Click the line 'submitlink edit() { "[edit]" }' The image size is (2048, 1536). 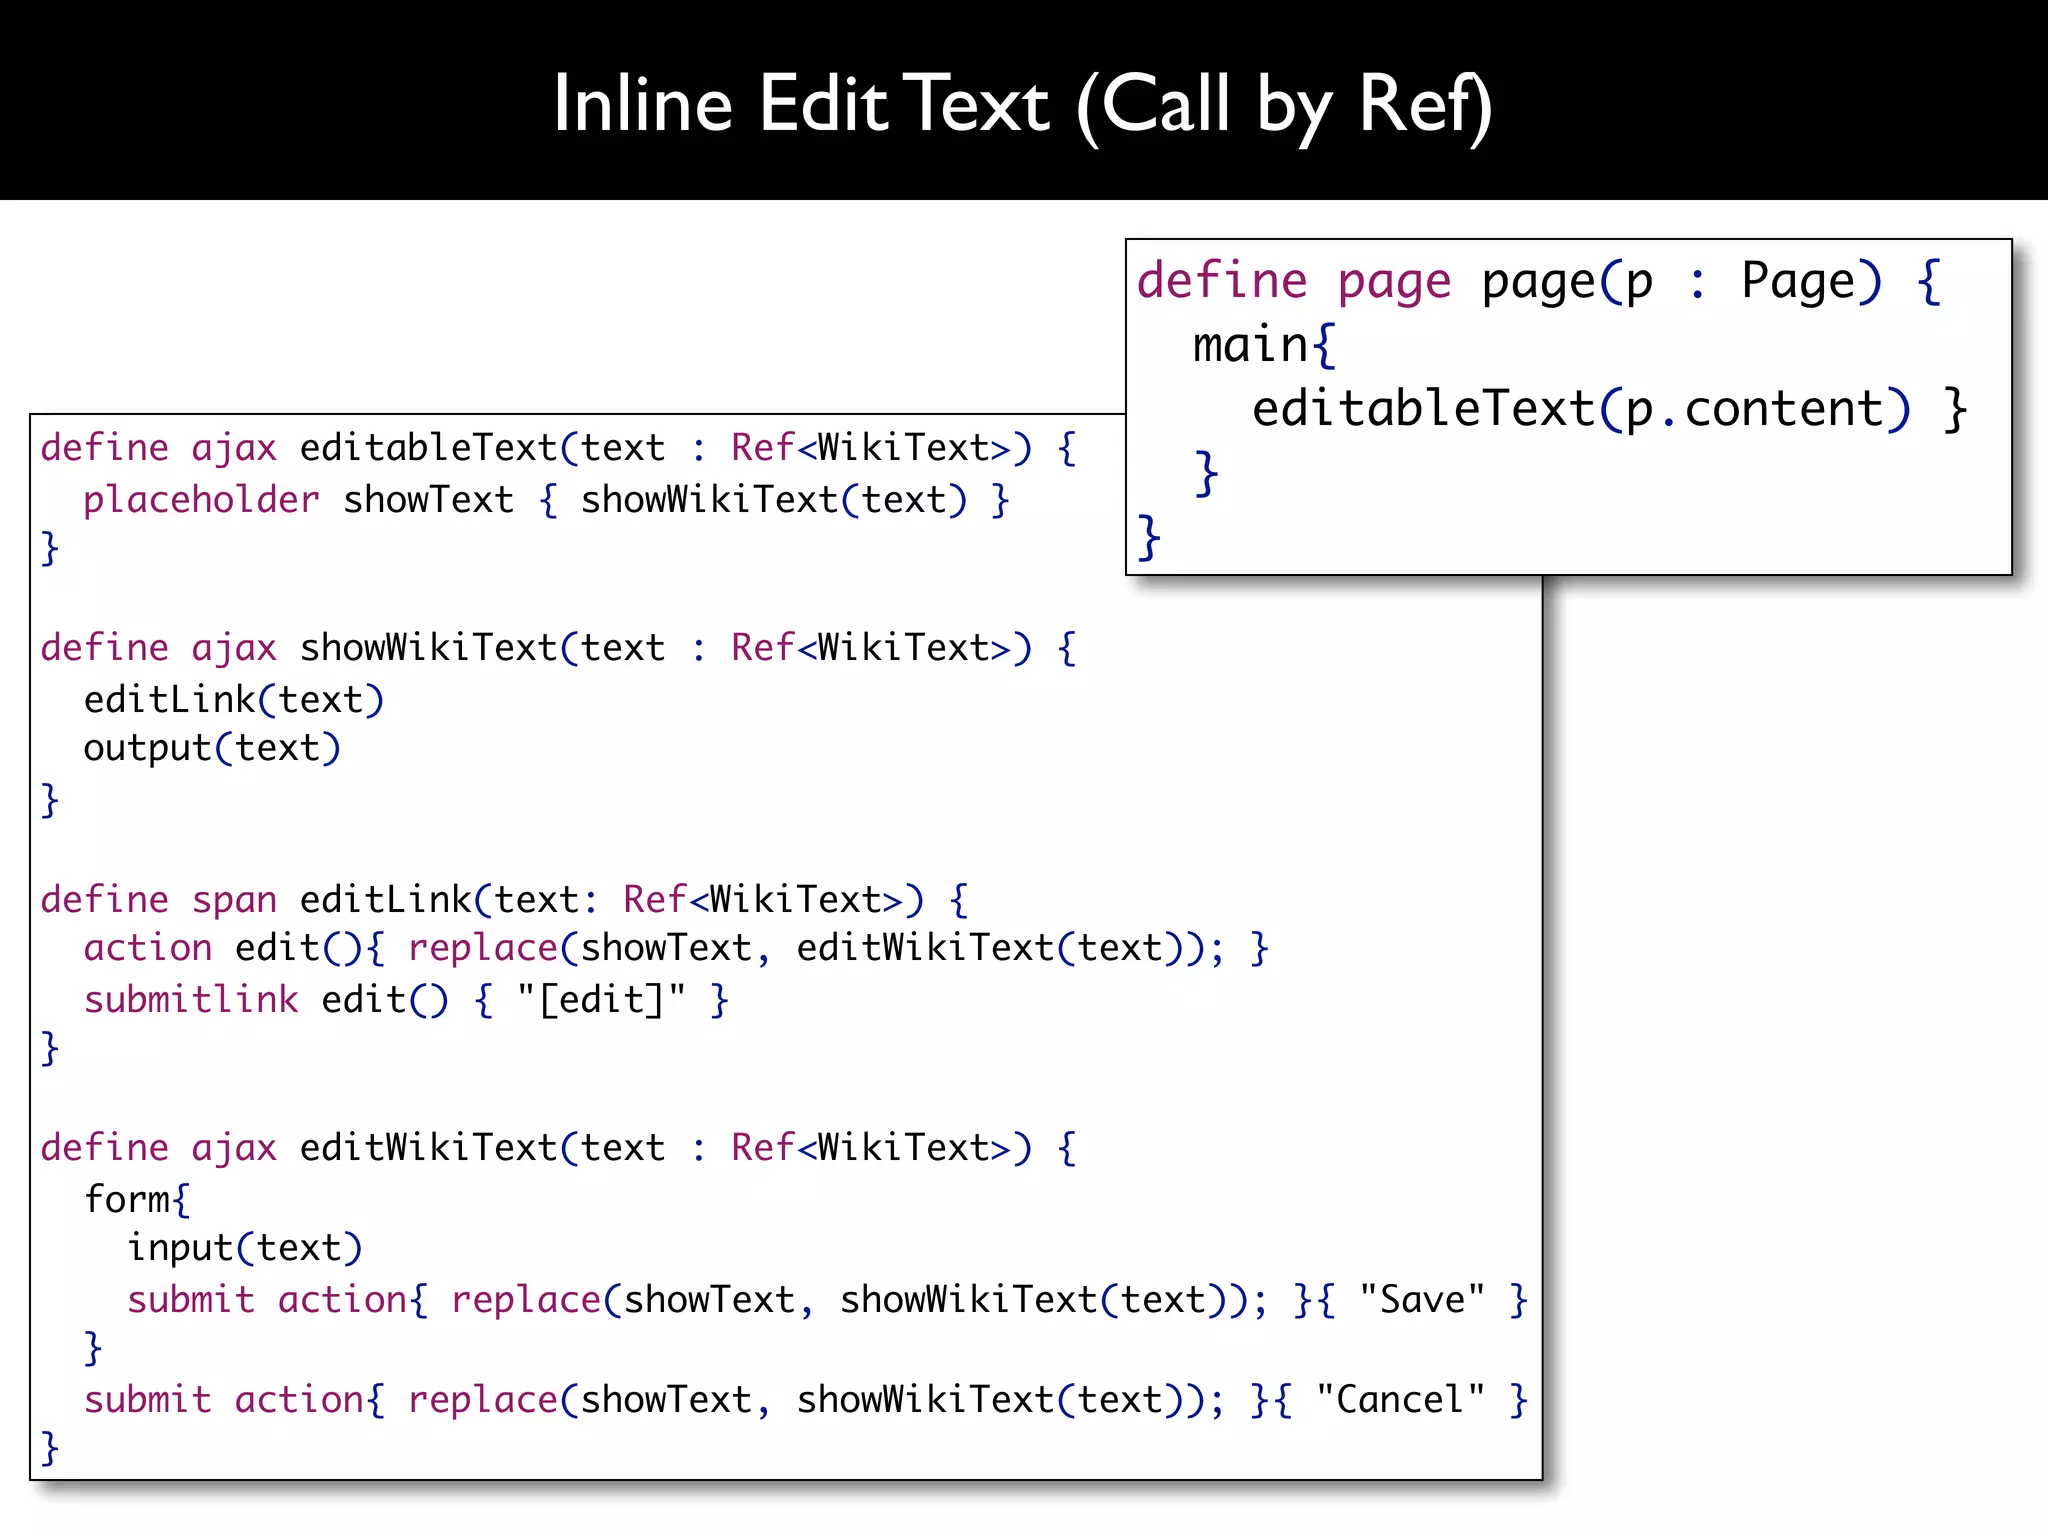pyautogui.click(x=406, y=1000)
